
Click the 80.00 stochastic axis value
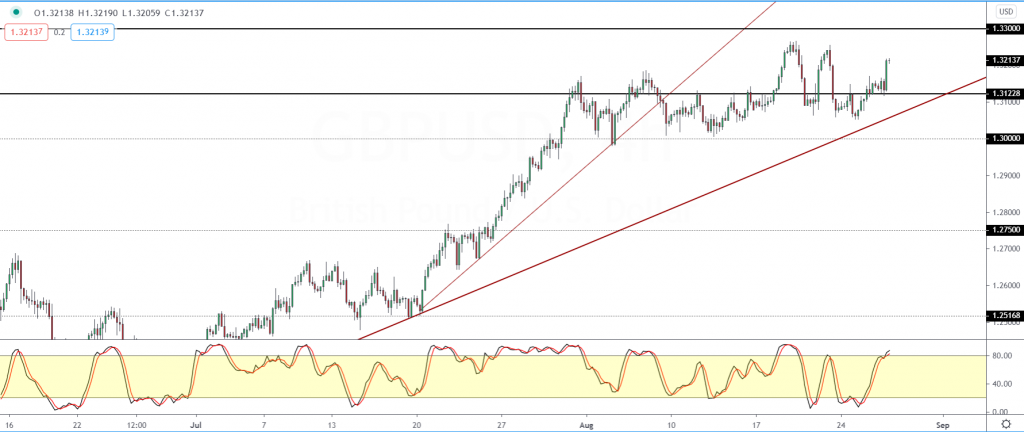coord(1000,356)
